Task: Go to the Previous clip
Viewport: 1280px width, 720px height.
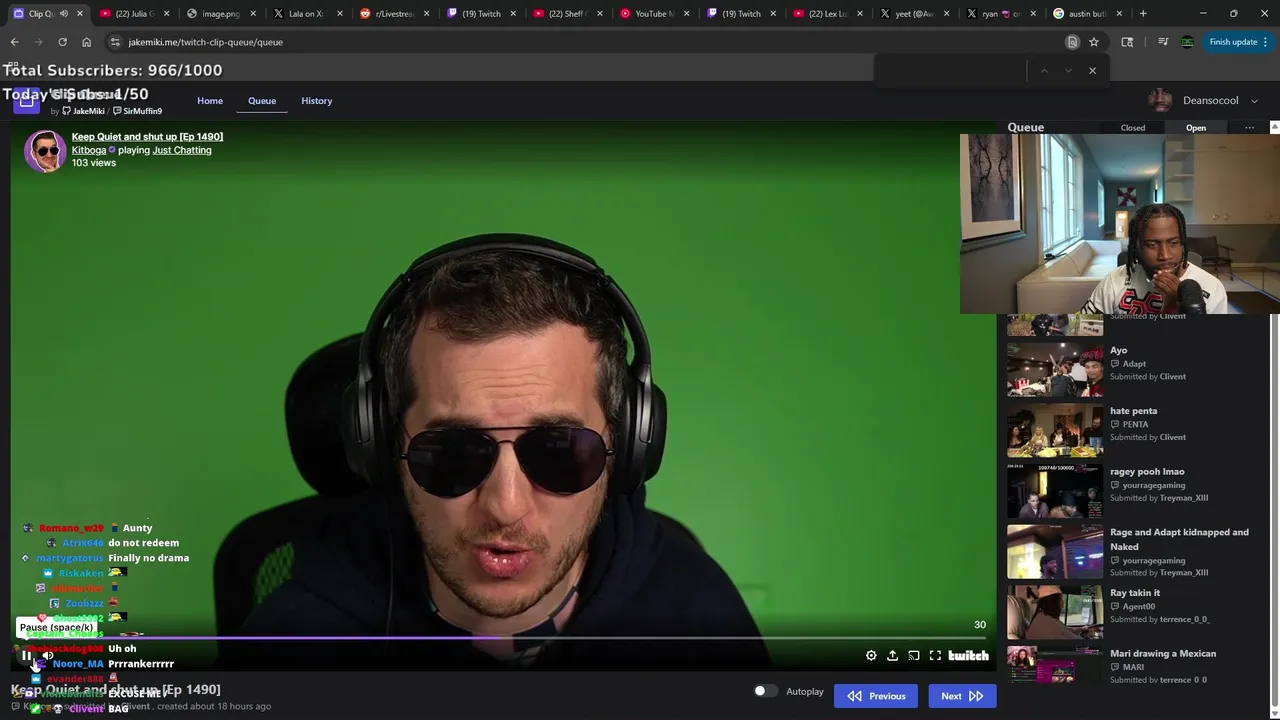Action: 876,696
